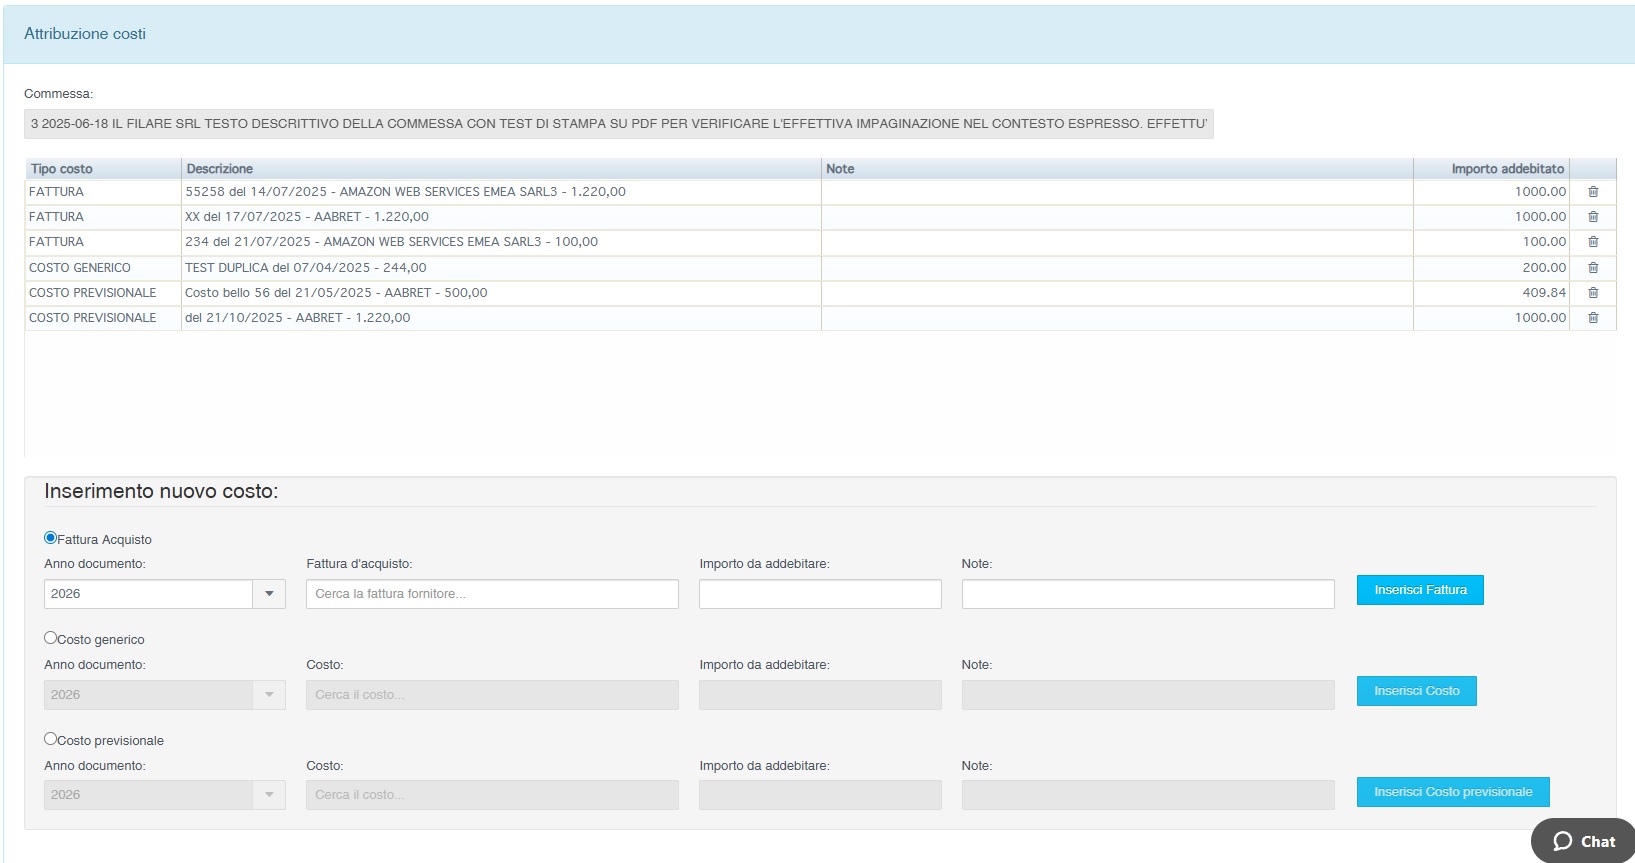Focus the Cerca la fattura fornitore field
Screen dimensions: 1635x863
click(x=492, y=594)
